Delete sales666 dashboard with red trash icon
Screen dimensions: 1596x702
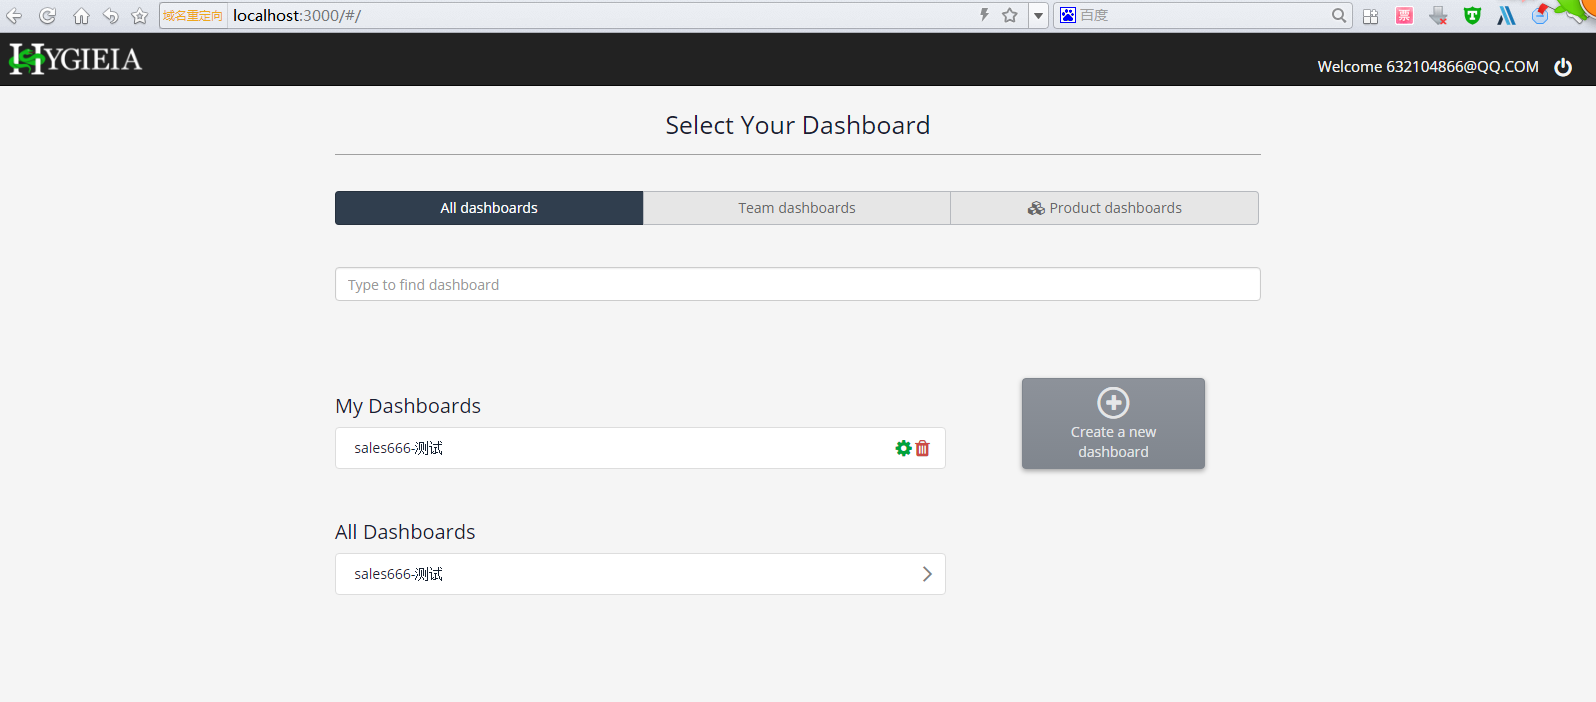pyautogui.click(x=923, y=448)
